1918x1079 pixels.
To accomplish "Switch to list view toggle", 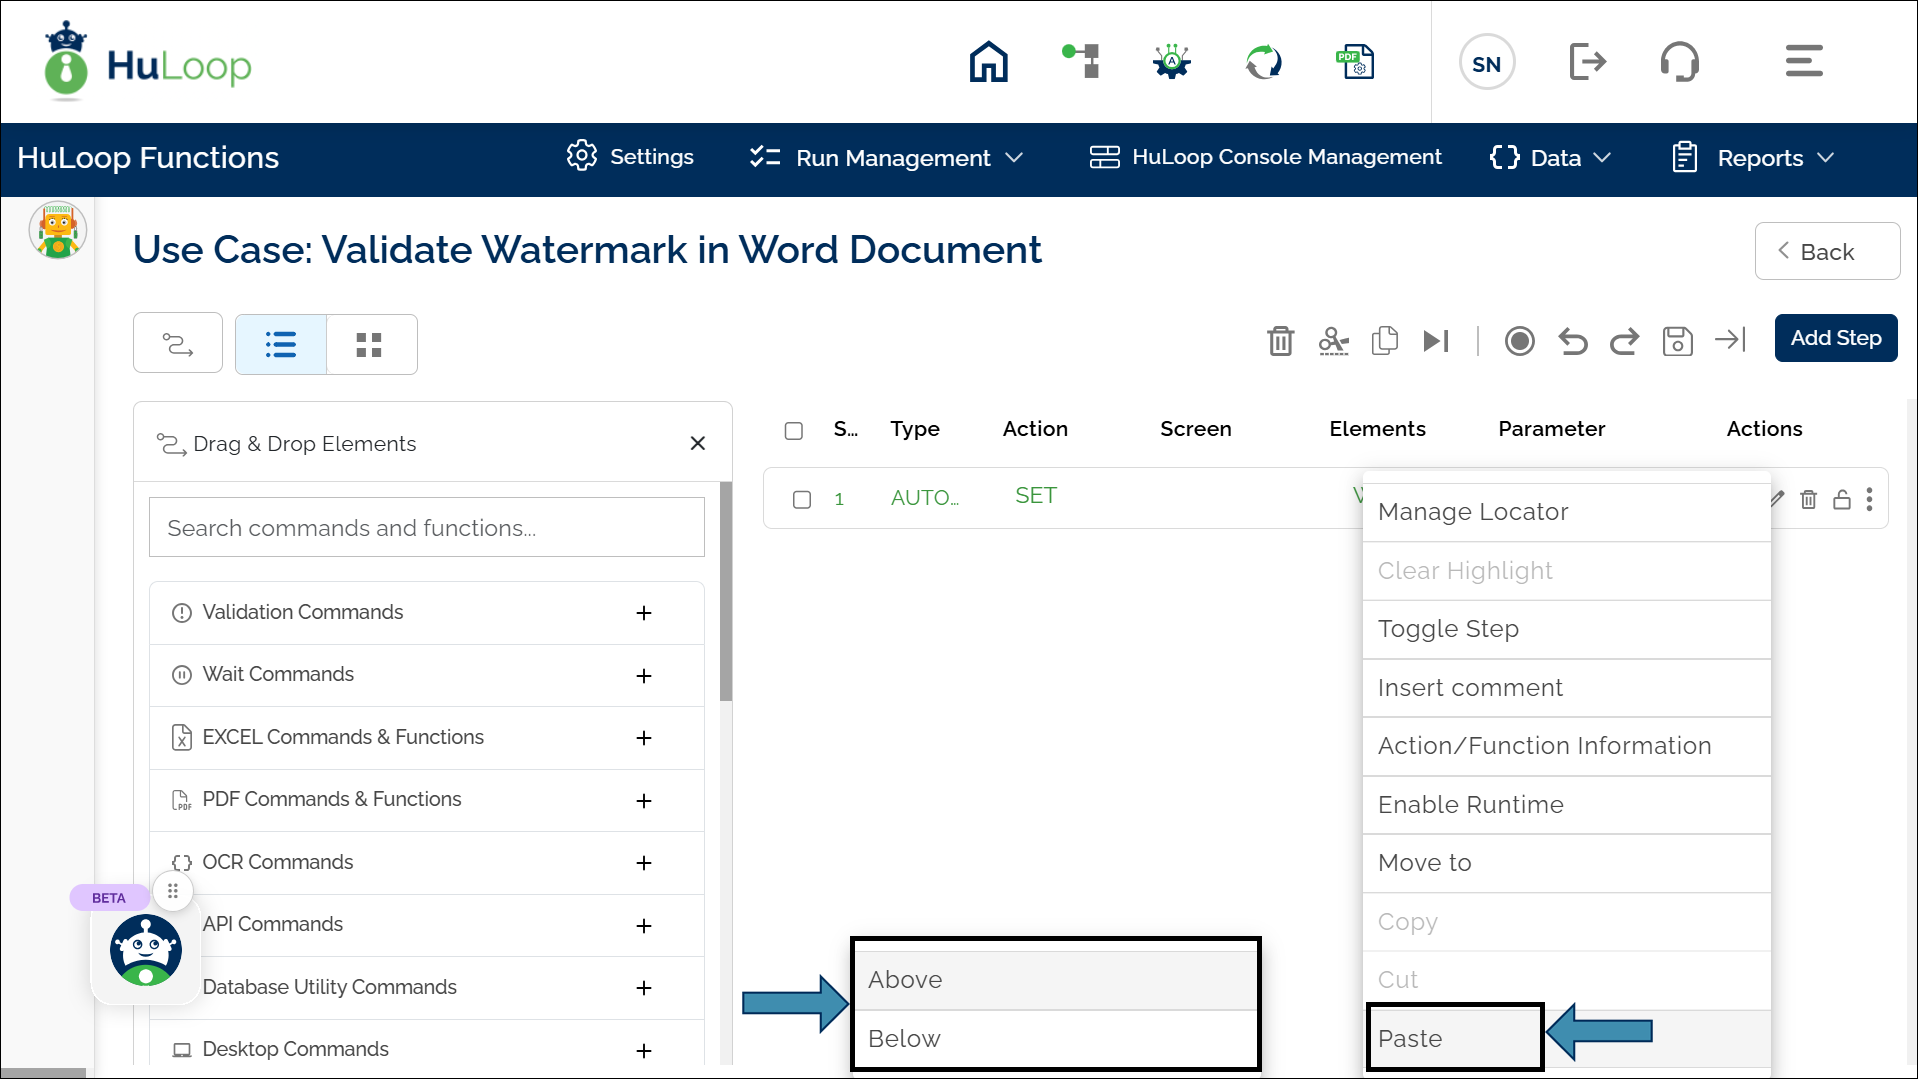I will tap(281, 345).
